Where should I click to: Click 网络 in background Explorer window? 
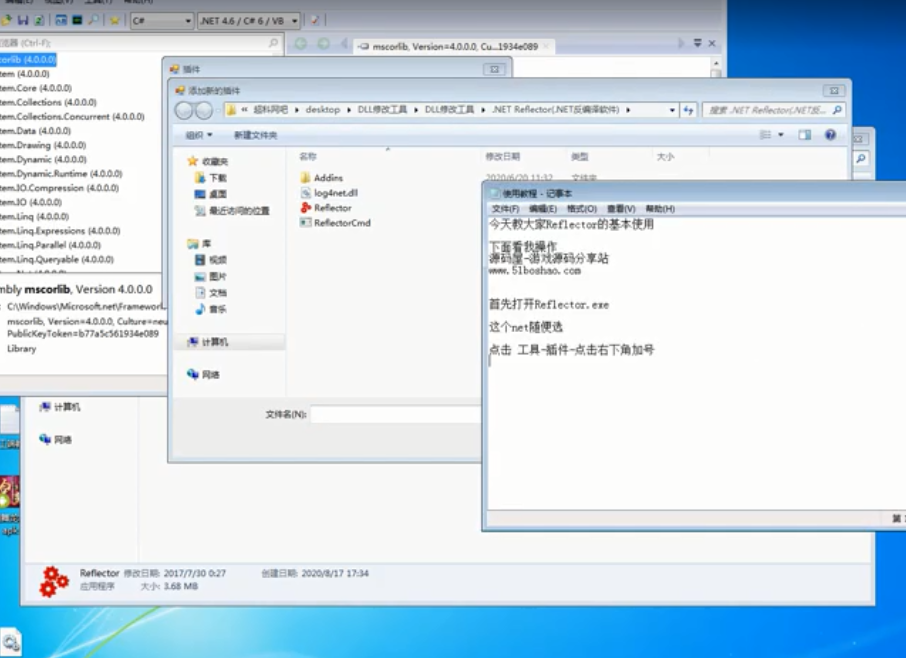pyautogui.click(x=55, y=440)
